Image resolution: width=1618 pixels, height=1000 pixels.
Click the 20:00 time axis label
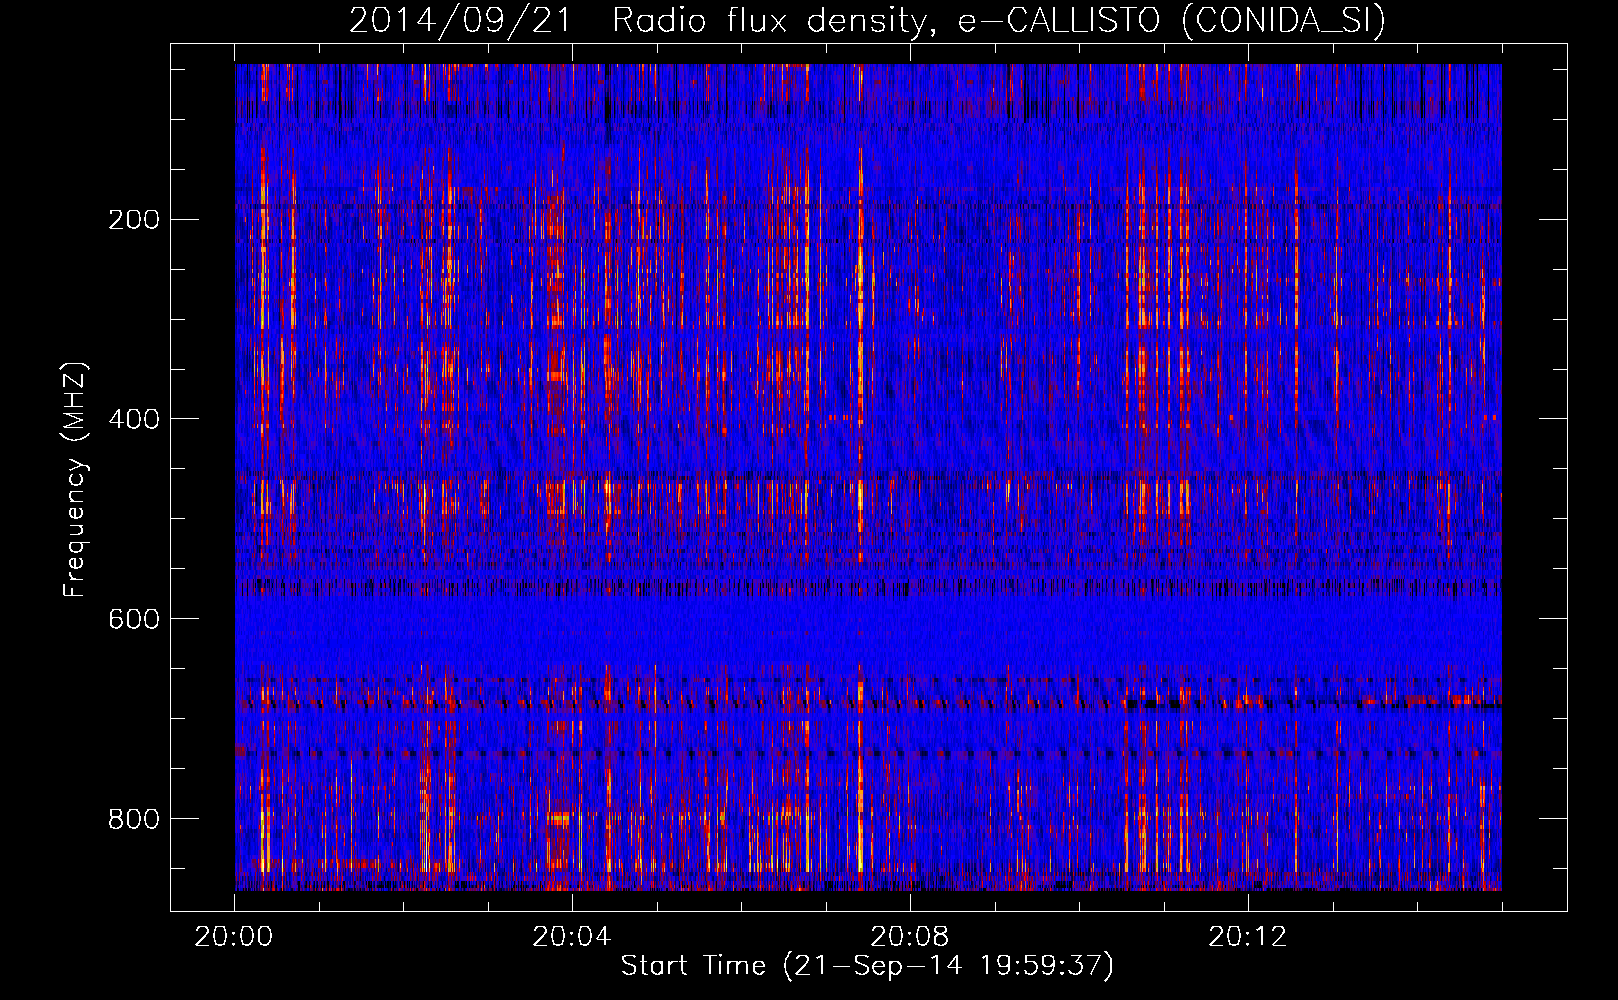pyautogui.click(x=234, y=937)
